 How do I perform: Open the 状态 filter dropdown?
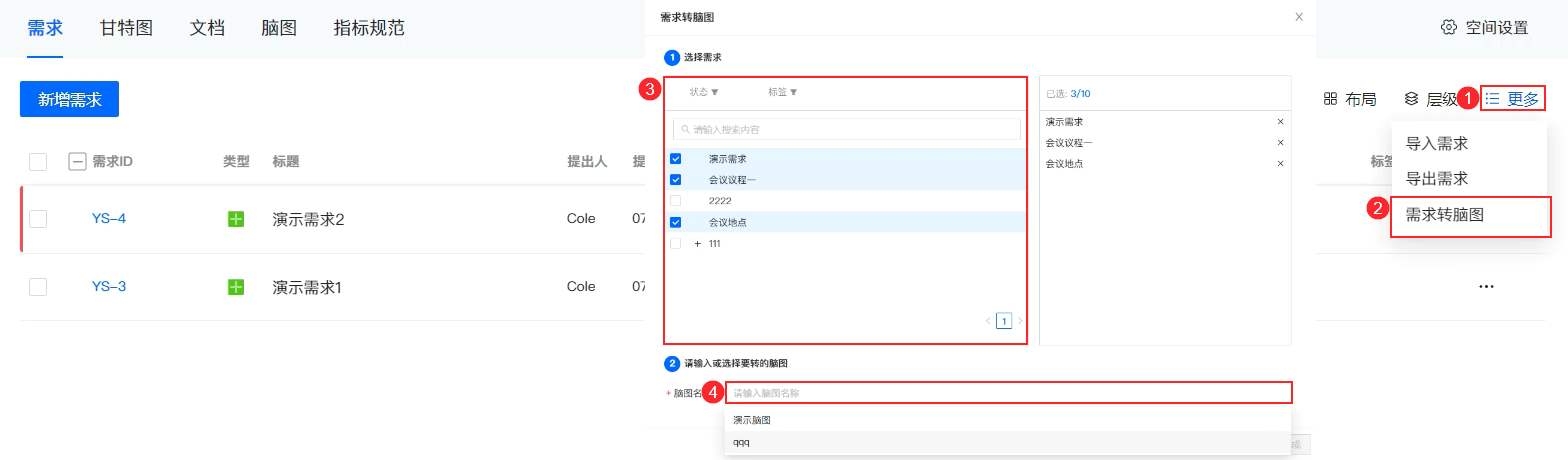[x=704, y=92]
